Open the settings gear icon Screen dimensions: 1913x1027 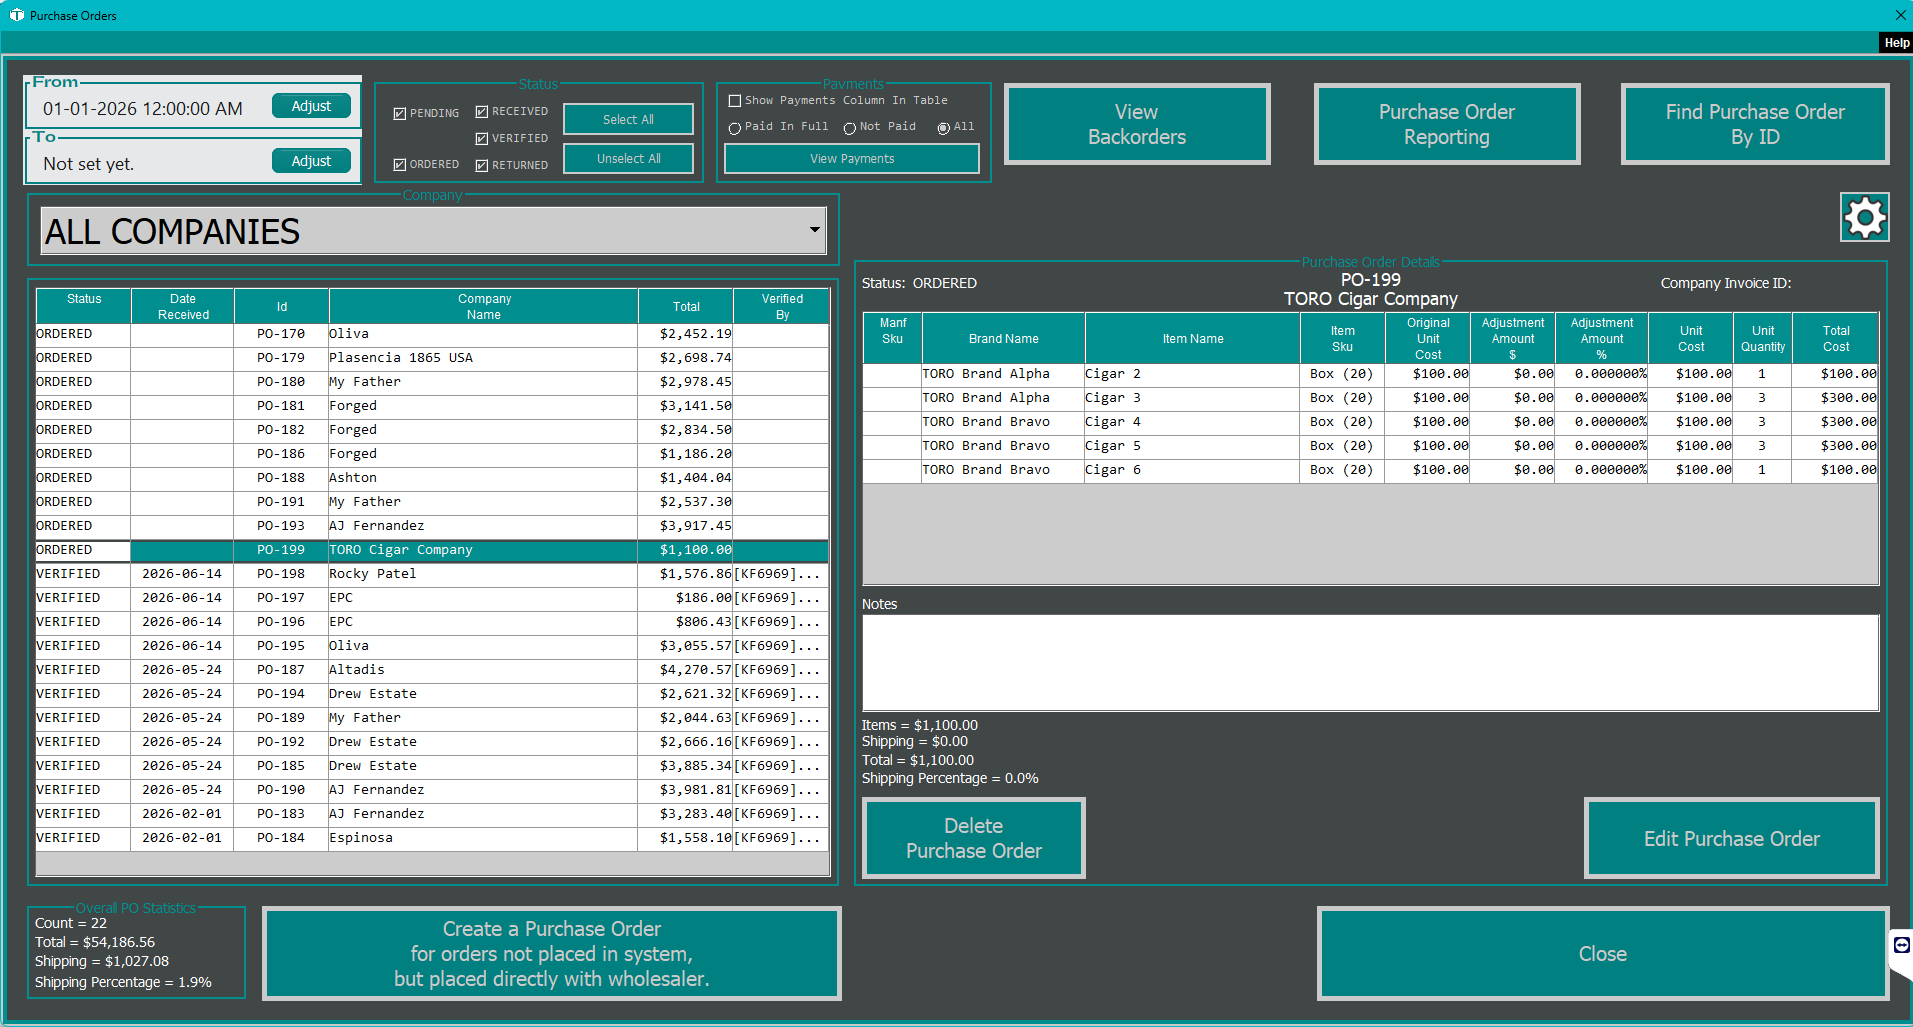pos(1864,217)
